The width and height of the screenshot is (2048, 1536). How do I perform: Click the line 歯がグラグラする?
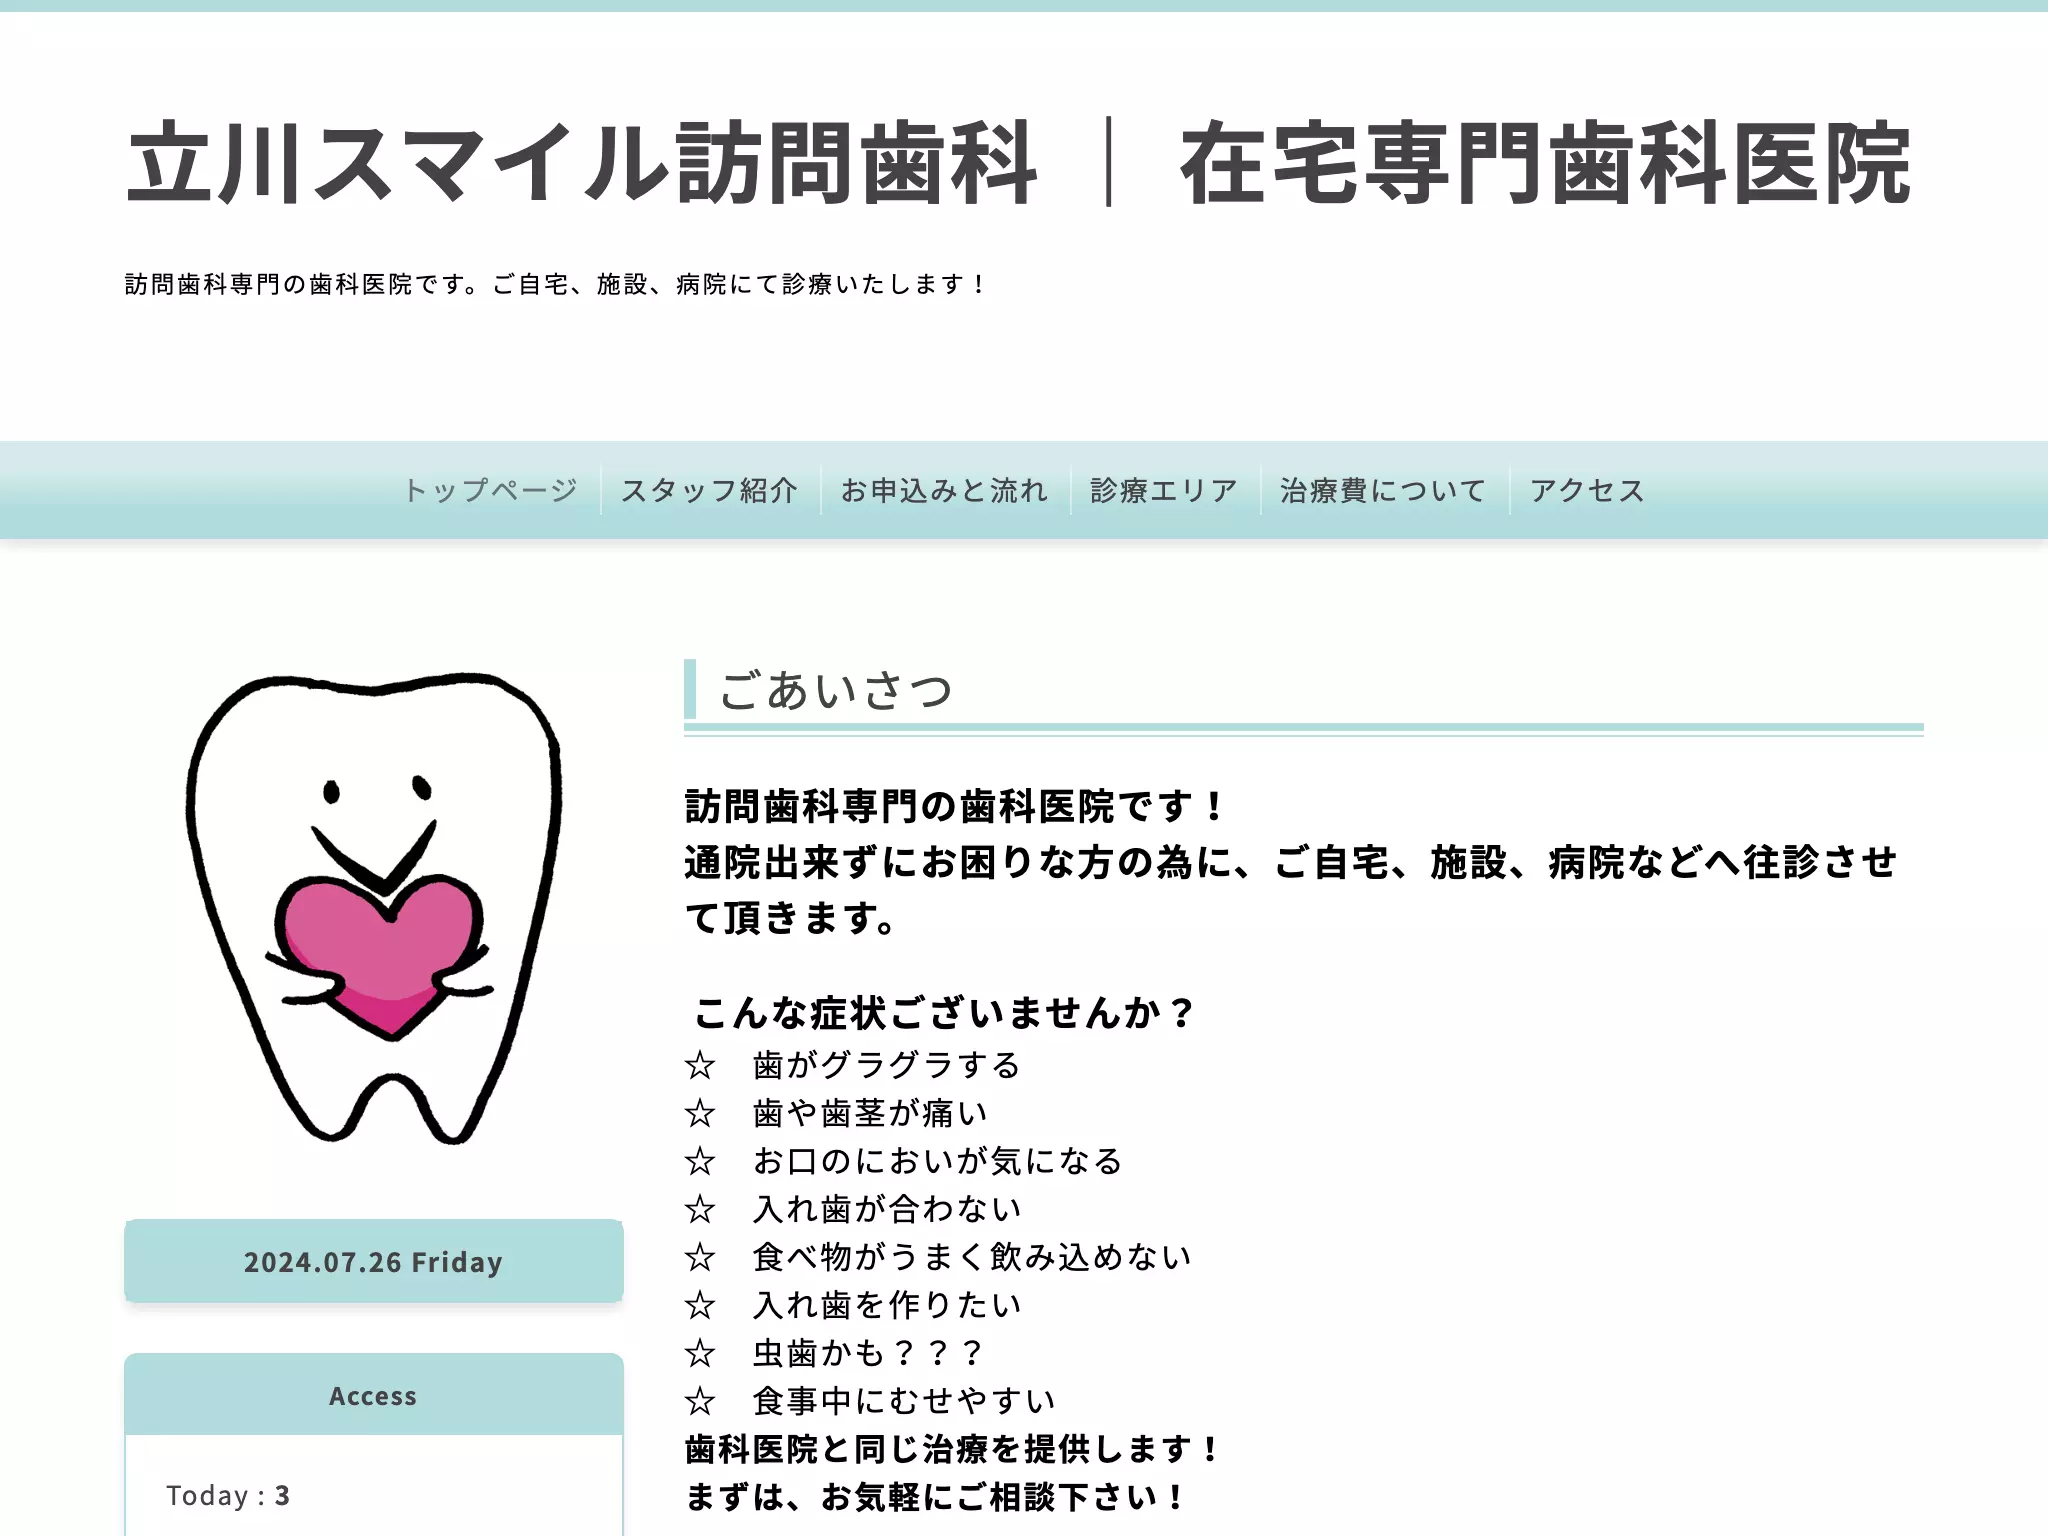(x=886, y=1065)
